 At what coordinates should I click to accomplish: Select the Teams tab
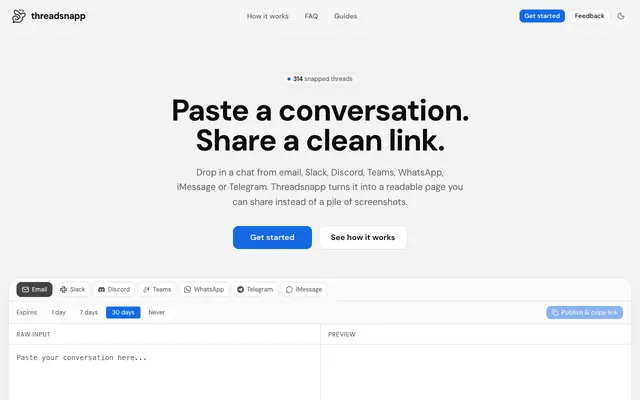[157, 289]
